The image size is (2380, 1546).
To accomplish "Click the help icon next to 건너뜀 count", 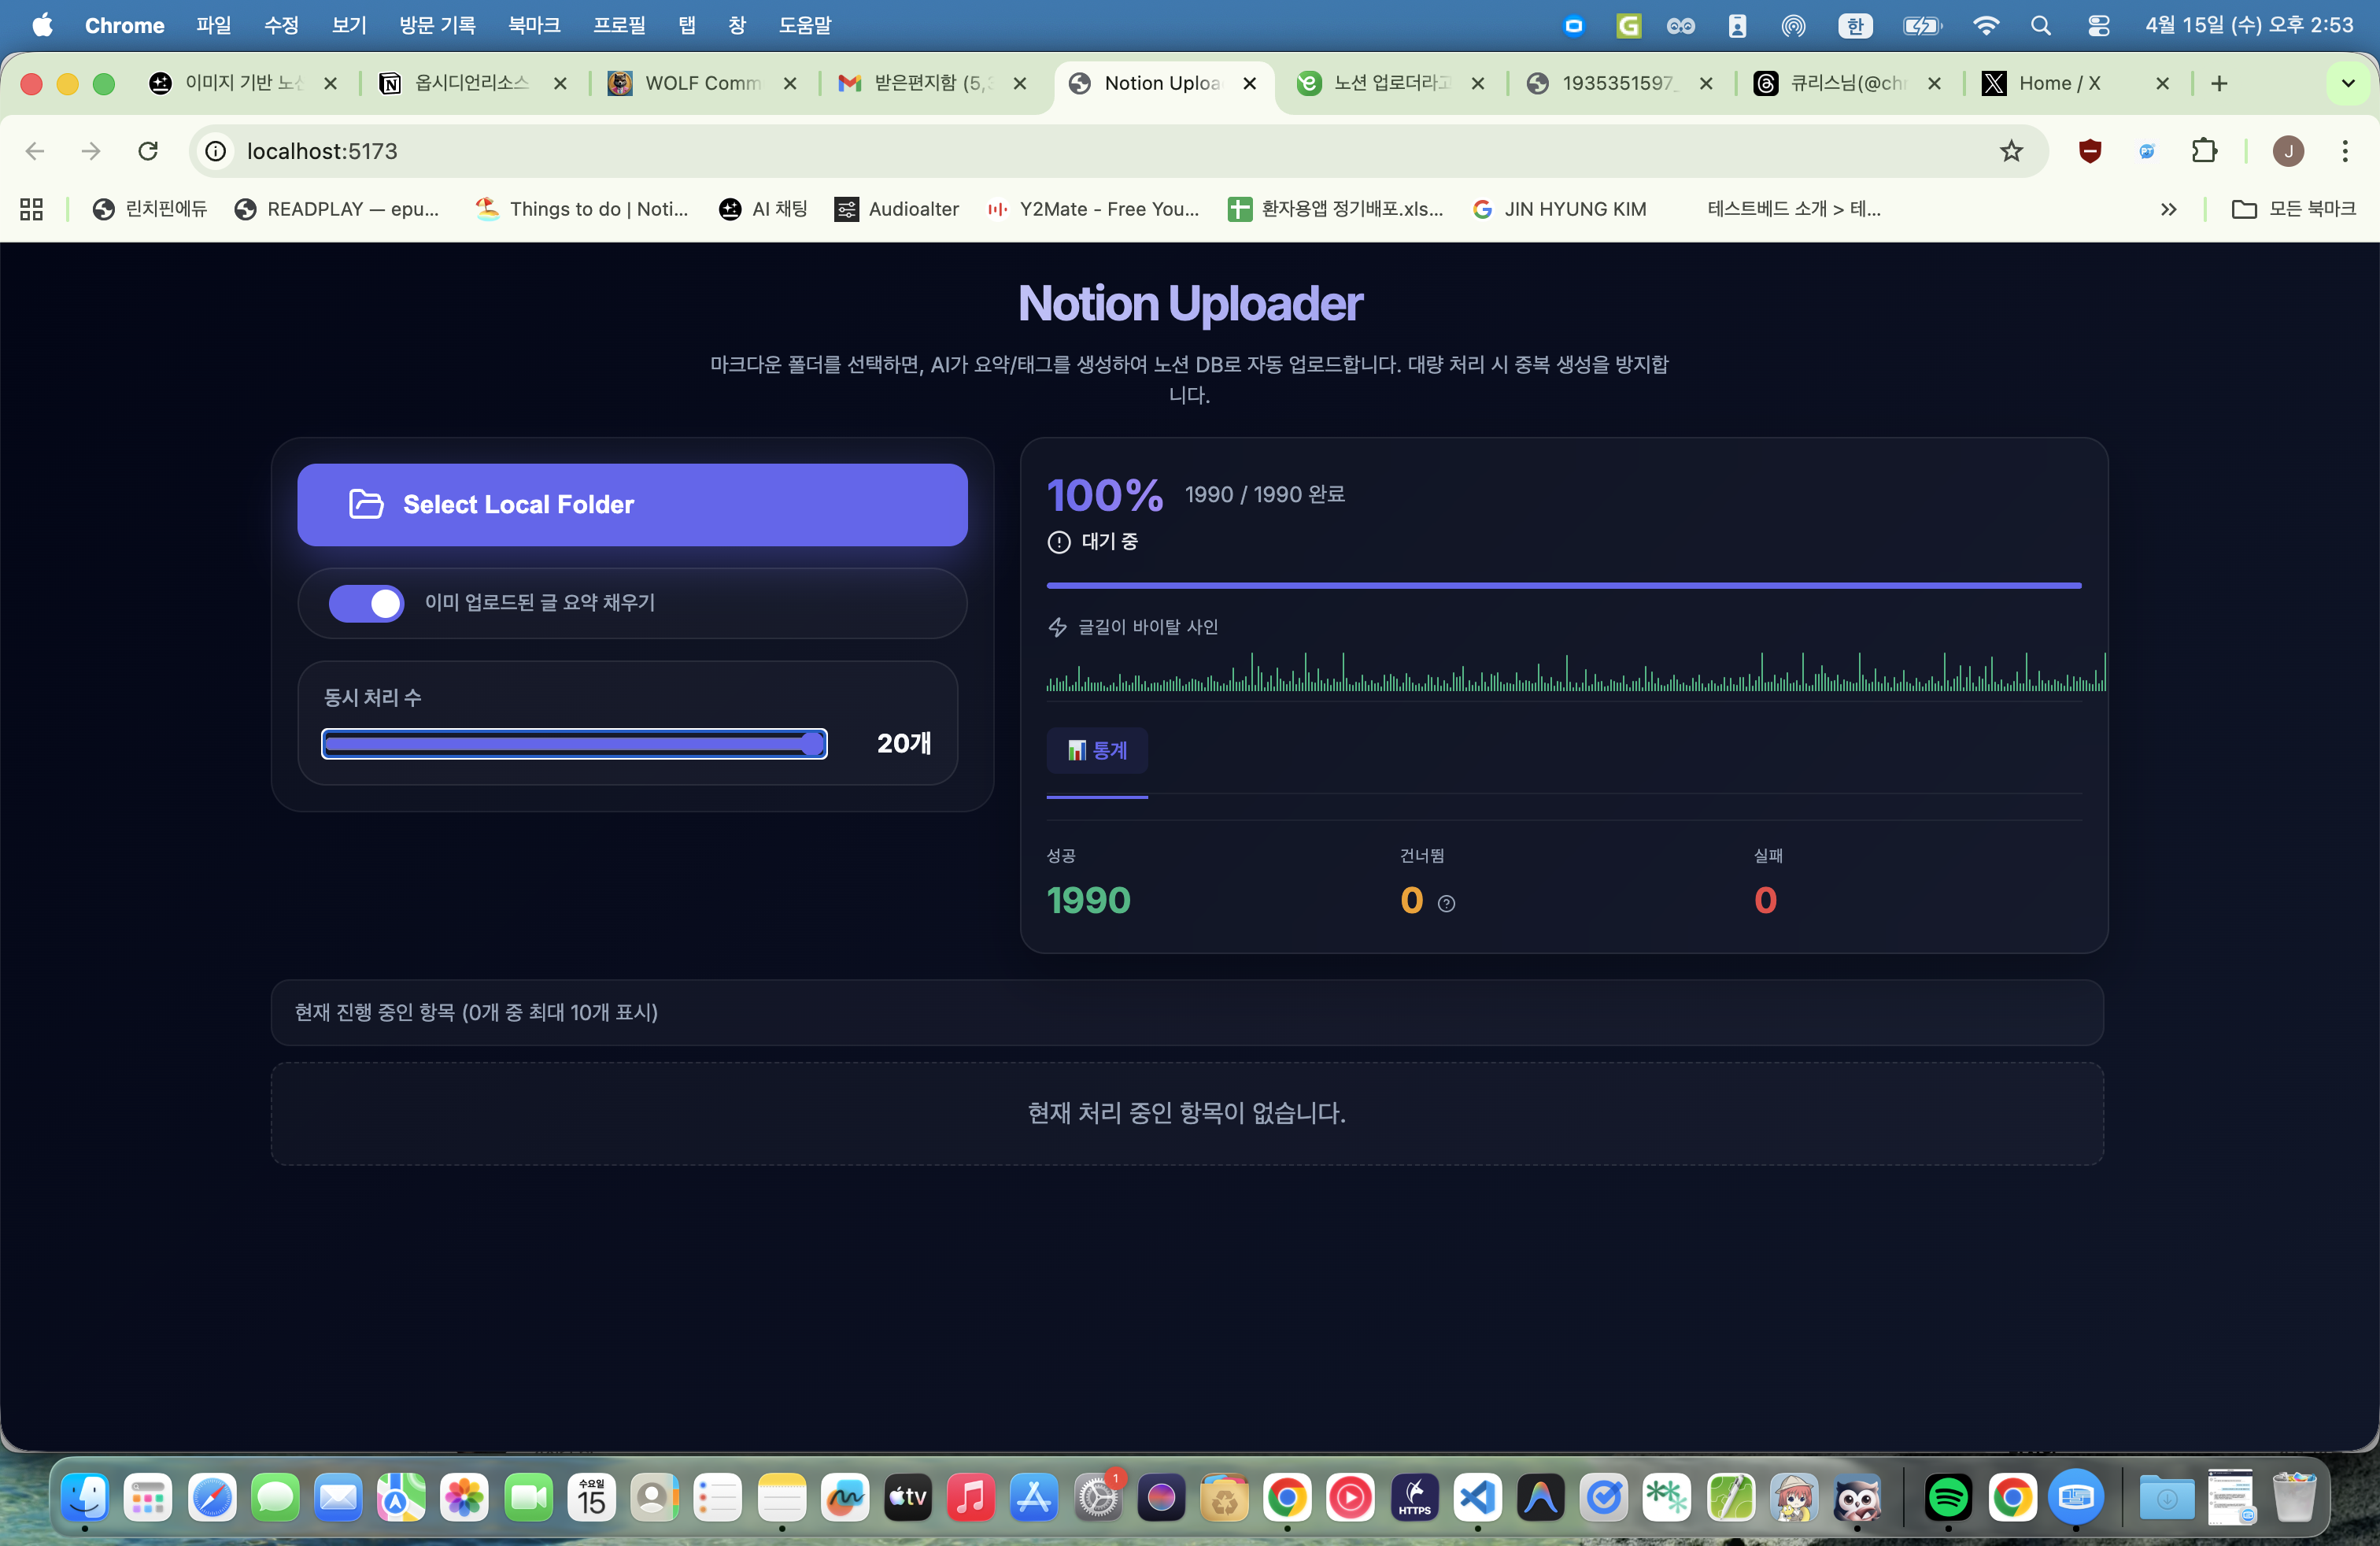I will coord(1446,903).
